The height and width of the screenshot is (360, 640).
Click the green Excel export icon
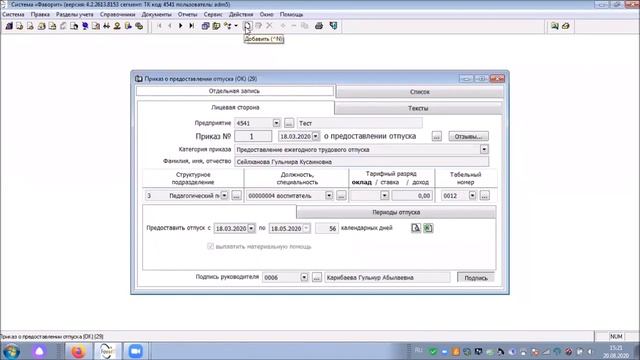[428, 228]
